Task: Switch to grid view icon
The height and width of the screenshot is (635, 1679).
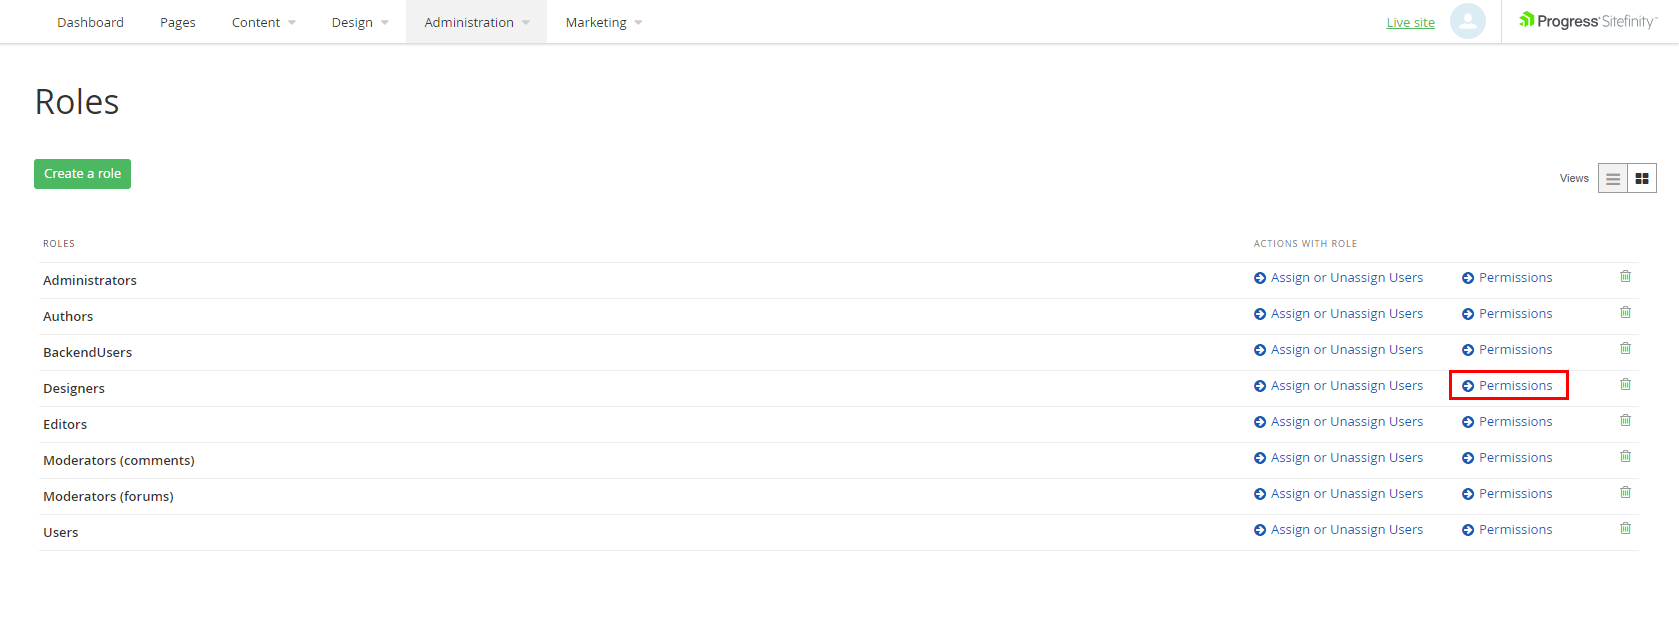Action: pos(1642,178)
